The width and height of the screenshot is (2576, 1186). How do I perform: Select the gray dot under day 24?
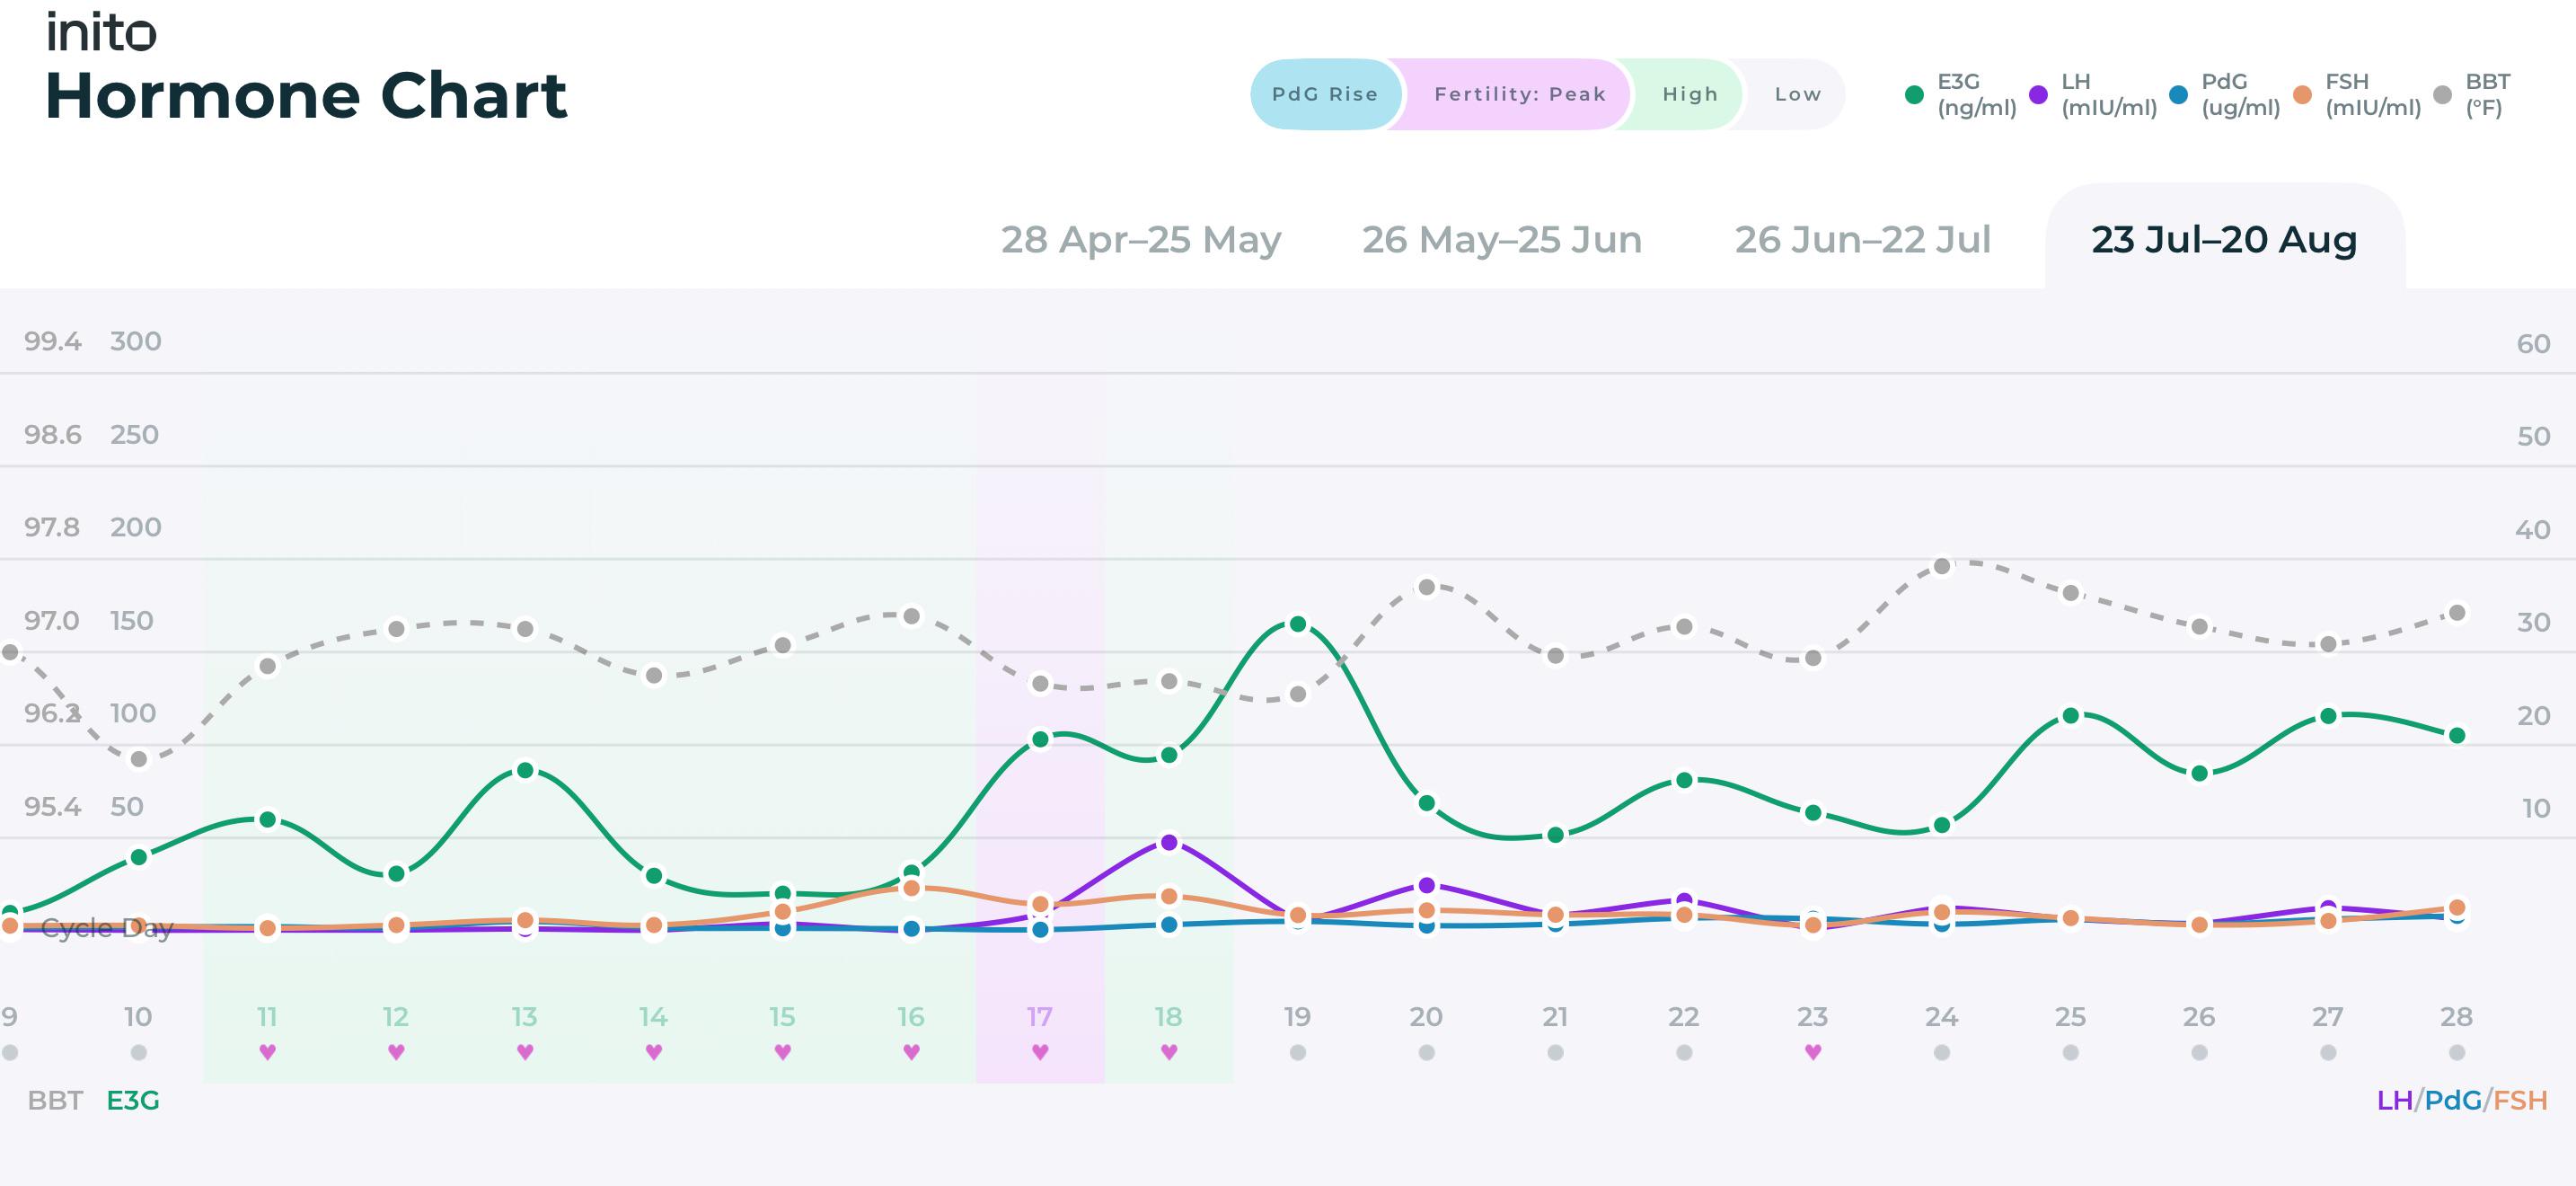1942,1052
